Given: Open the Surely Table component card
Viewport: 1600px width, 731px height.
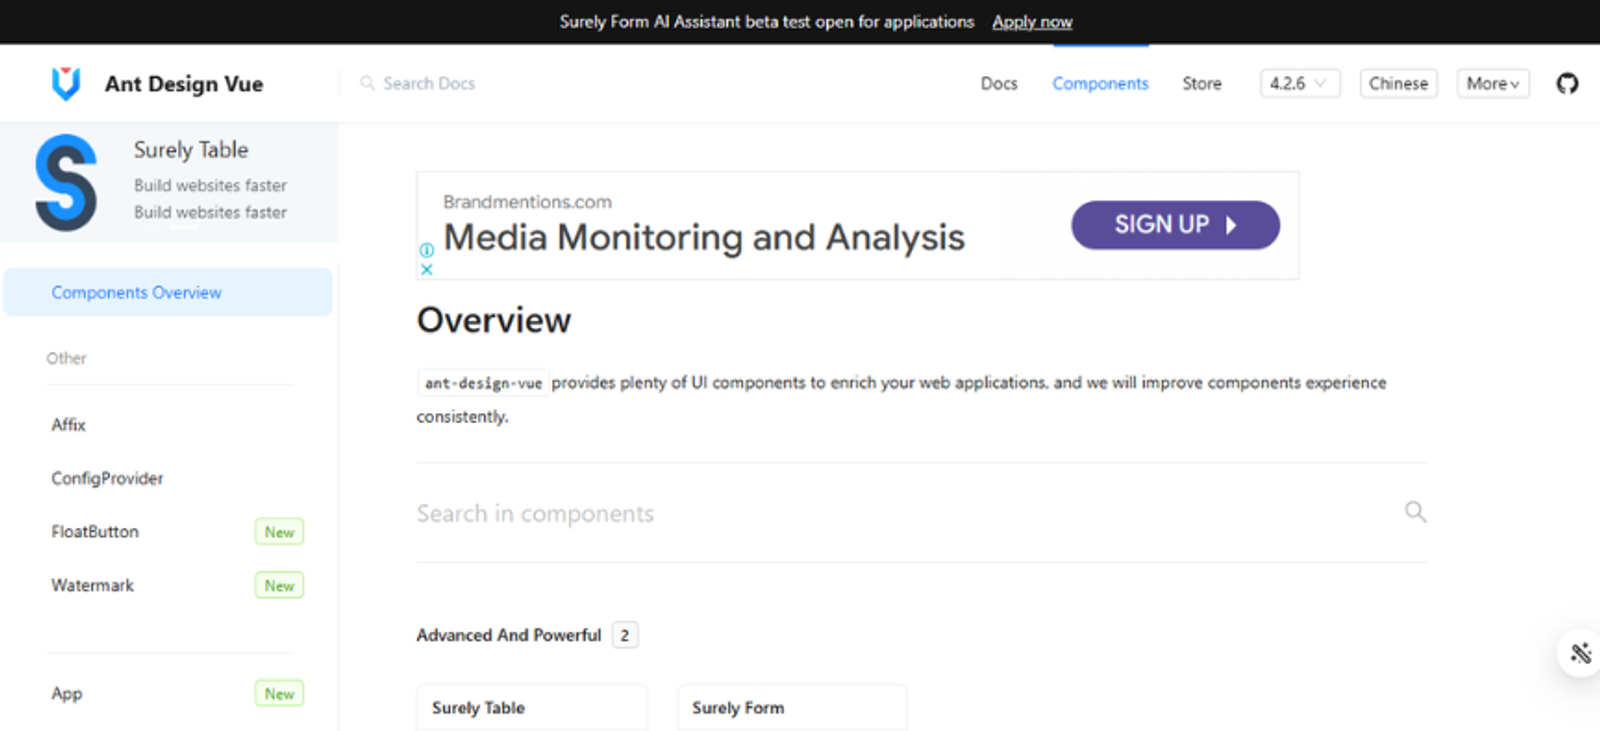Looking at the screenshot, I should pos(532,707).
